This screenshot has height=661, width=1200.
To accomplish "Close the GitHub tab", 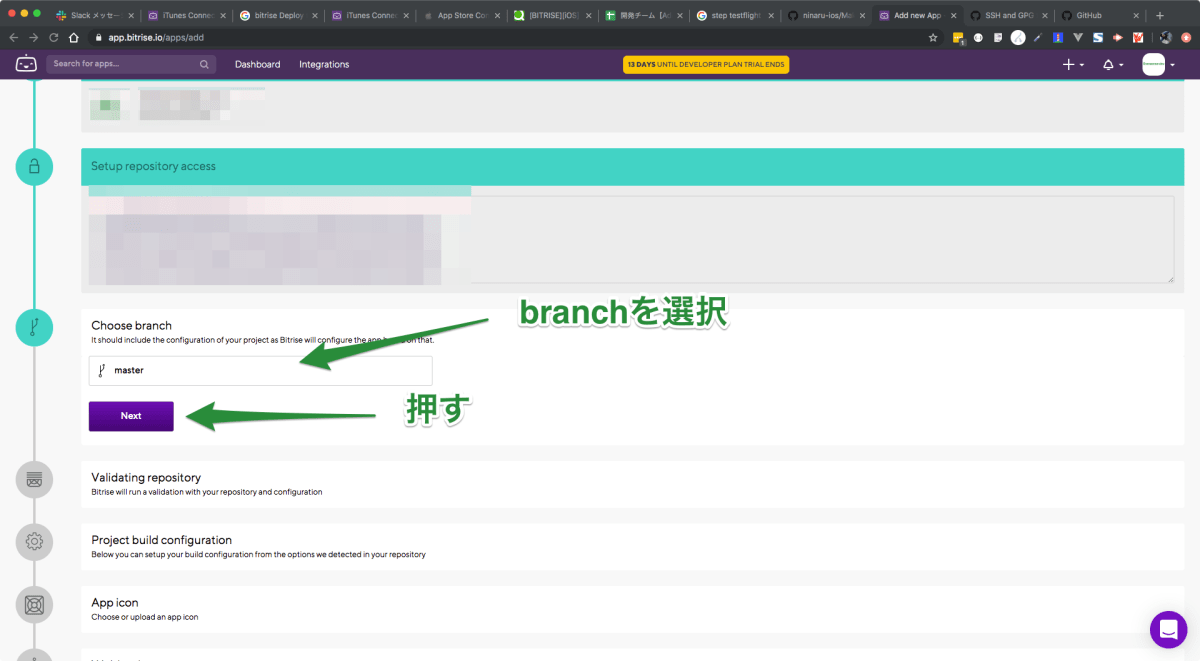I will coord(1135,15).
